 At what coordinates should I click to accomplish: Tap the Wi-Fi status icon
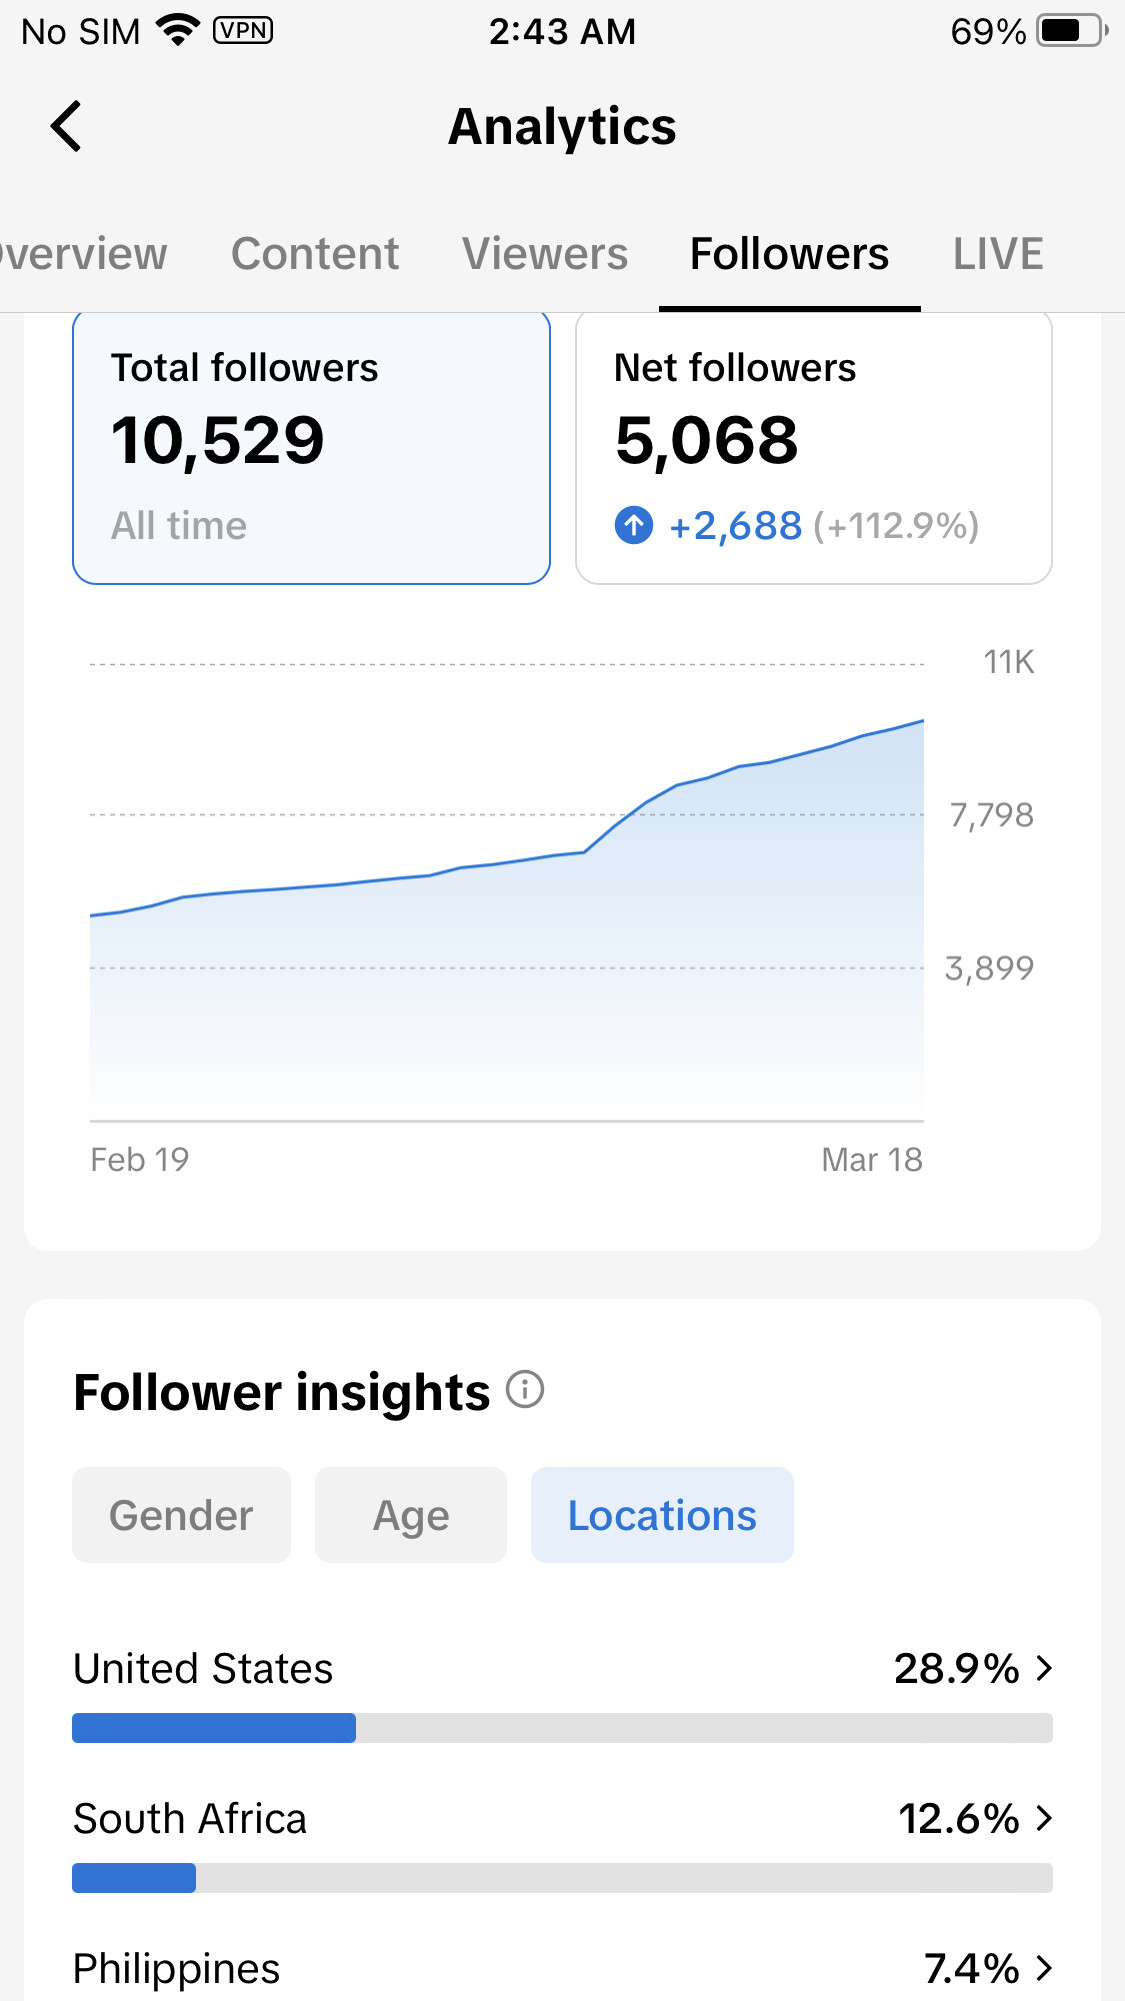tap(178, 31)
